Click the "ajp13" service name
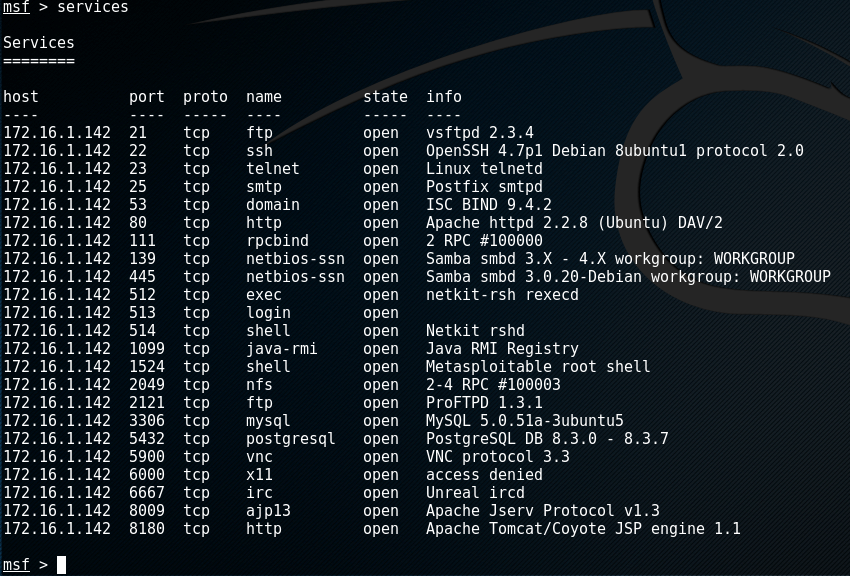850x576 pixels. 268,510
